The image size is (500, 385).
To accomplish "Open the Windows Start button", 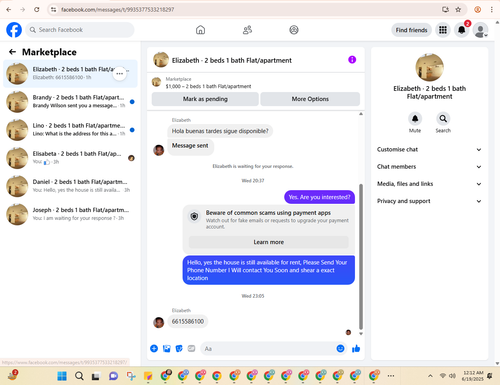I will click(x=62, y=376).
